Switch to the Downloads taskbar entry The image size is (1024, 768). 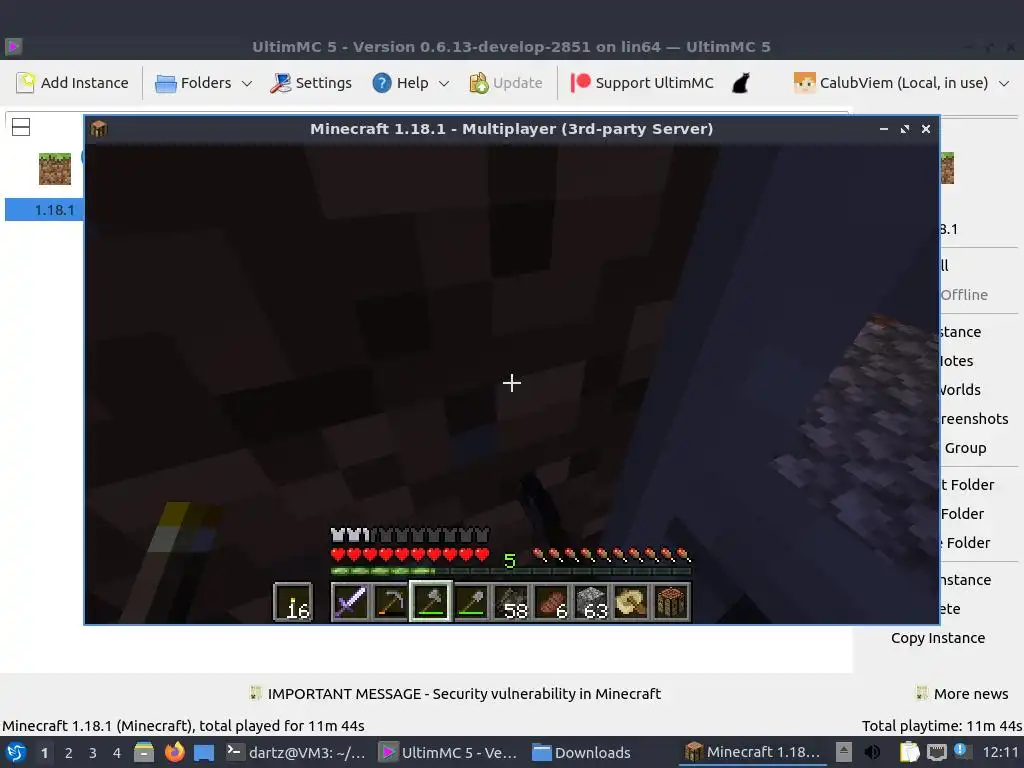(x=581, y=752)
